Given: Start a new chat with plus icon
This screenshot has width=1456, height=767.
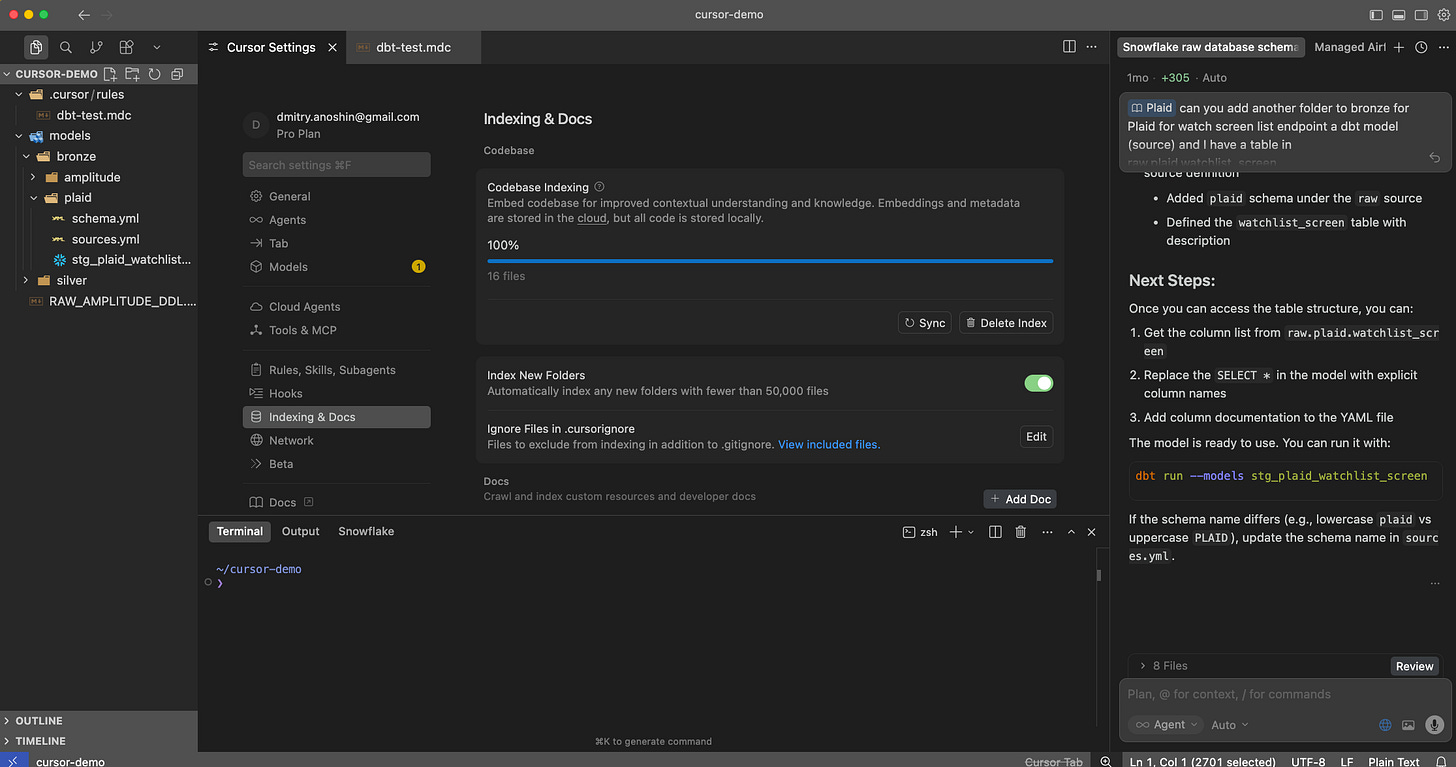Looking at the screenshot, I should (1399, 47).
